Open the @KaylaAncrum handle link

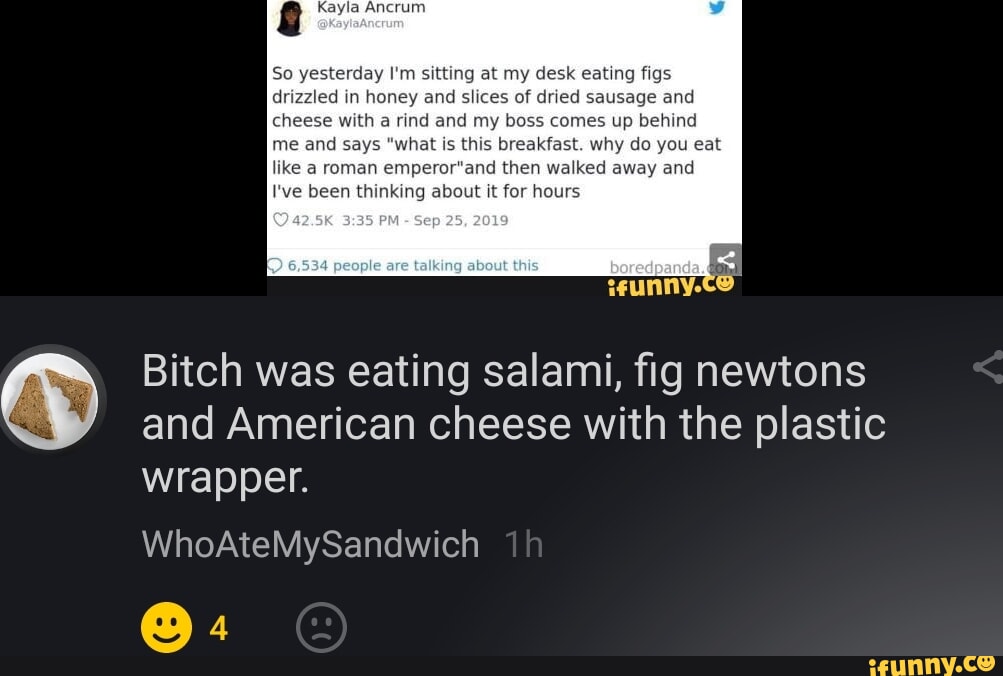pyautogui.click(x=360, y=24)
